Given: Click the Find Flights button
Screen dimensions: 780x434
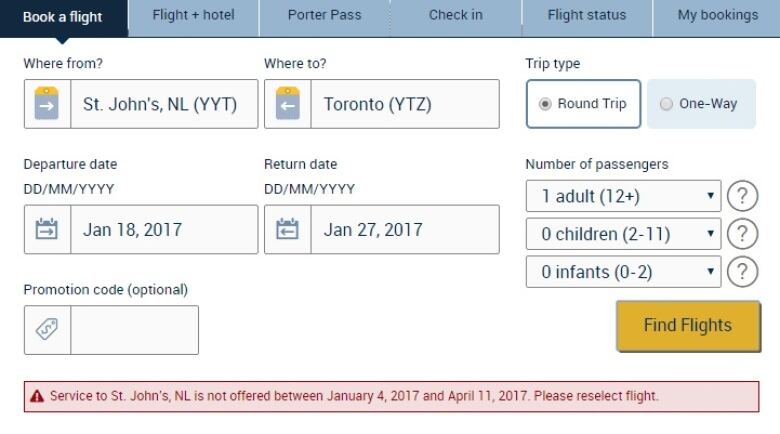Looking at the screenshot, I should click(688, 326).
